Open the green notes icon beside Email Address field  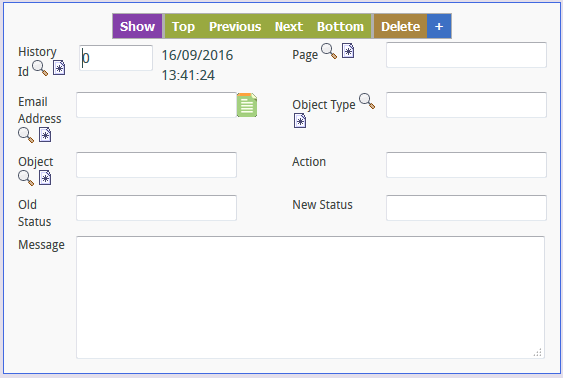(x=247, y=105)
